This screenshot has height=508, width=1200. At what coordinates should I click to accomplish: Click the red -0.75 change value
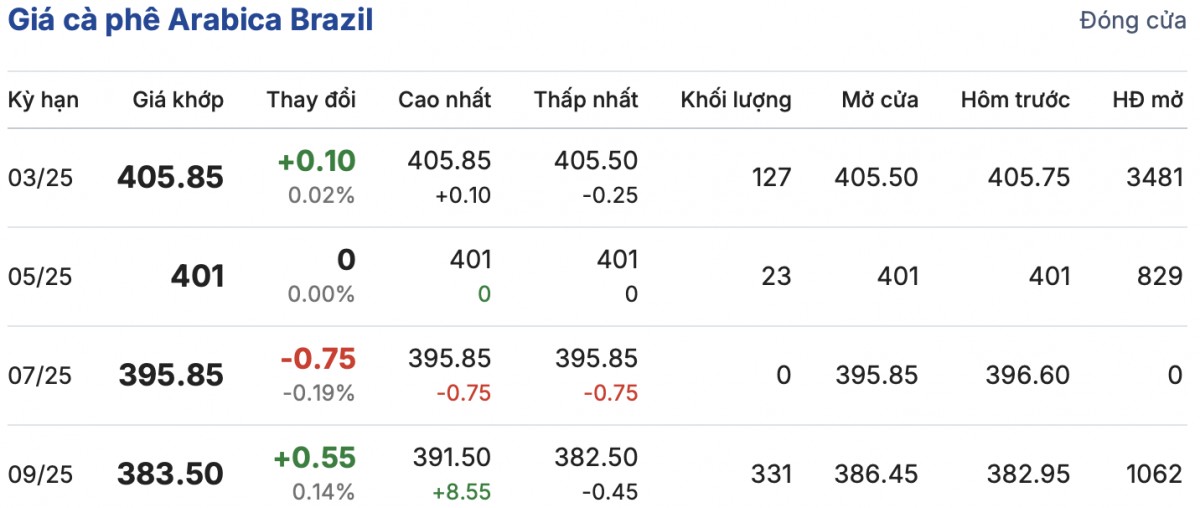(318, 359)
